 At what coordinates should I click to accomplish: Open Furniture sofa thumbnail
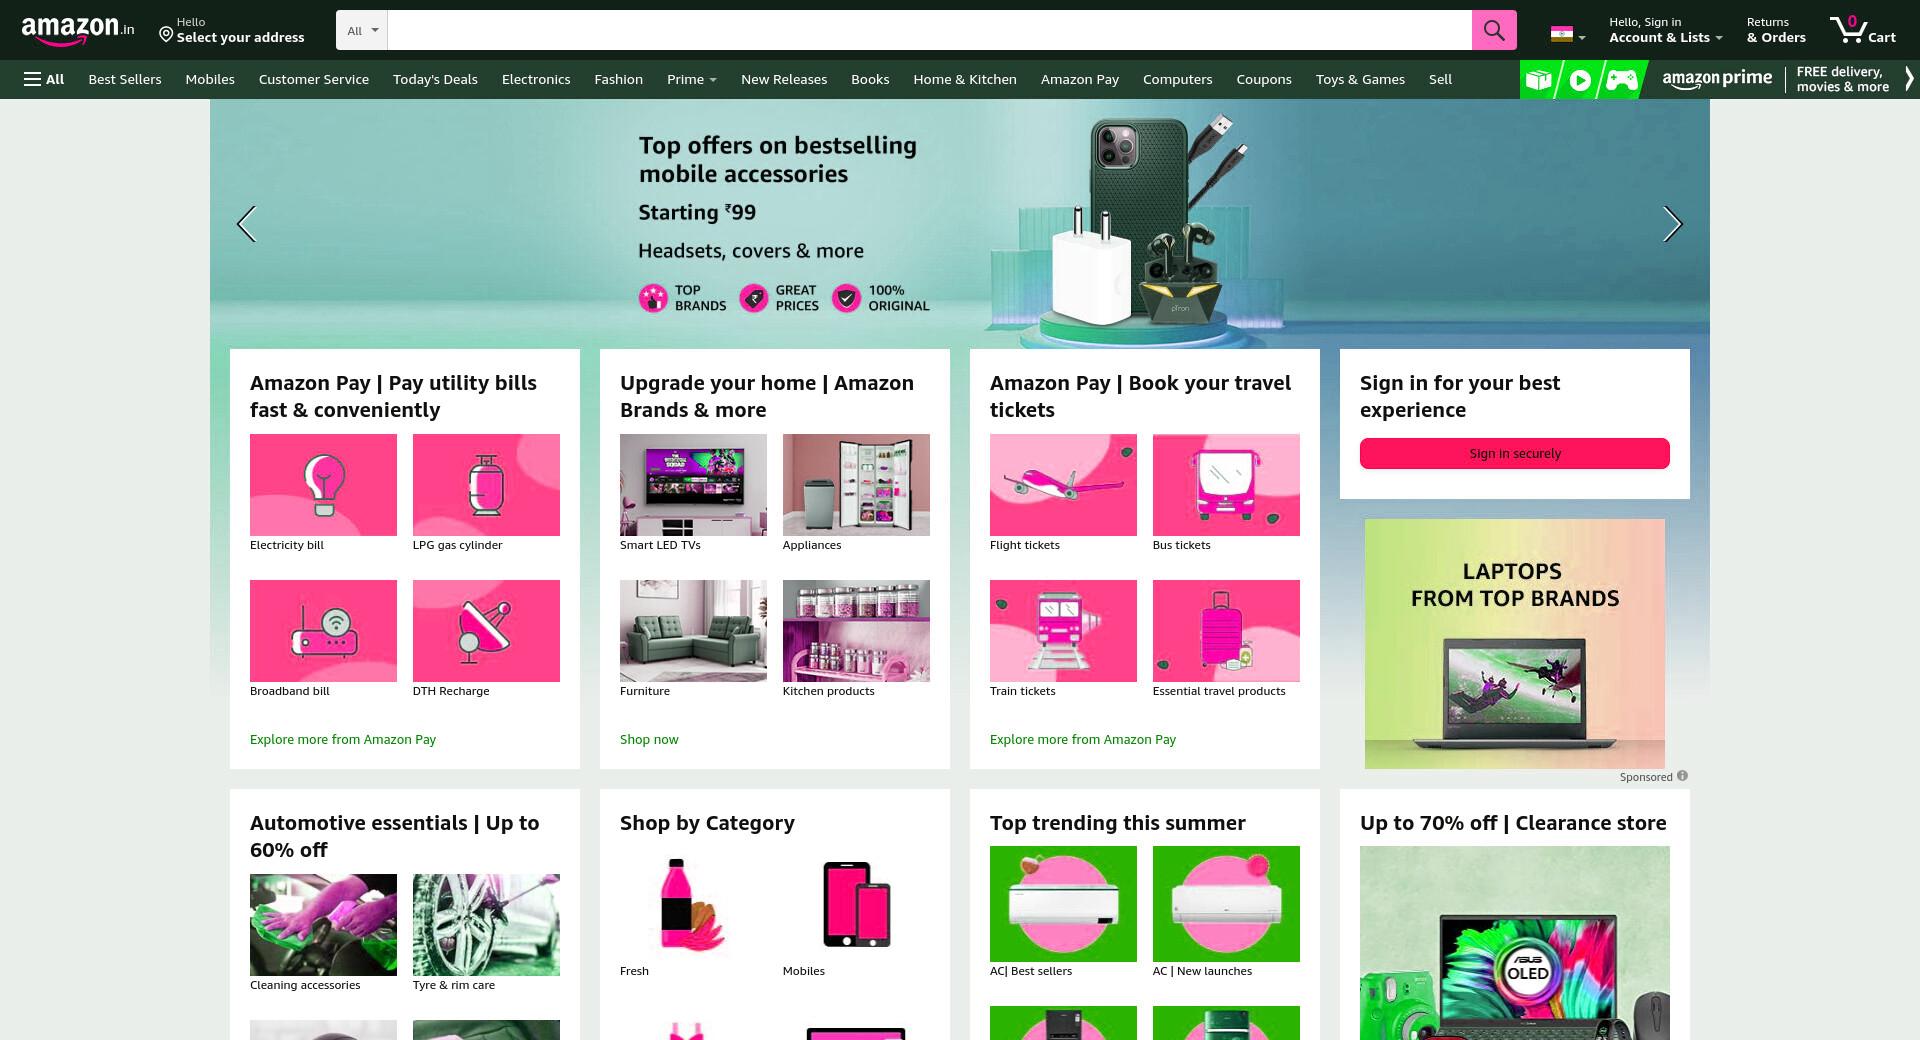(x=693, y=631)
